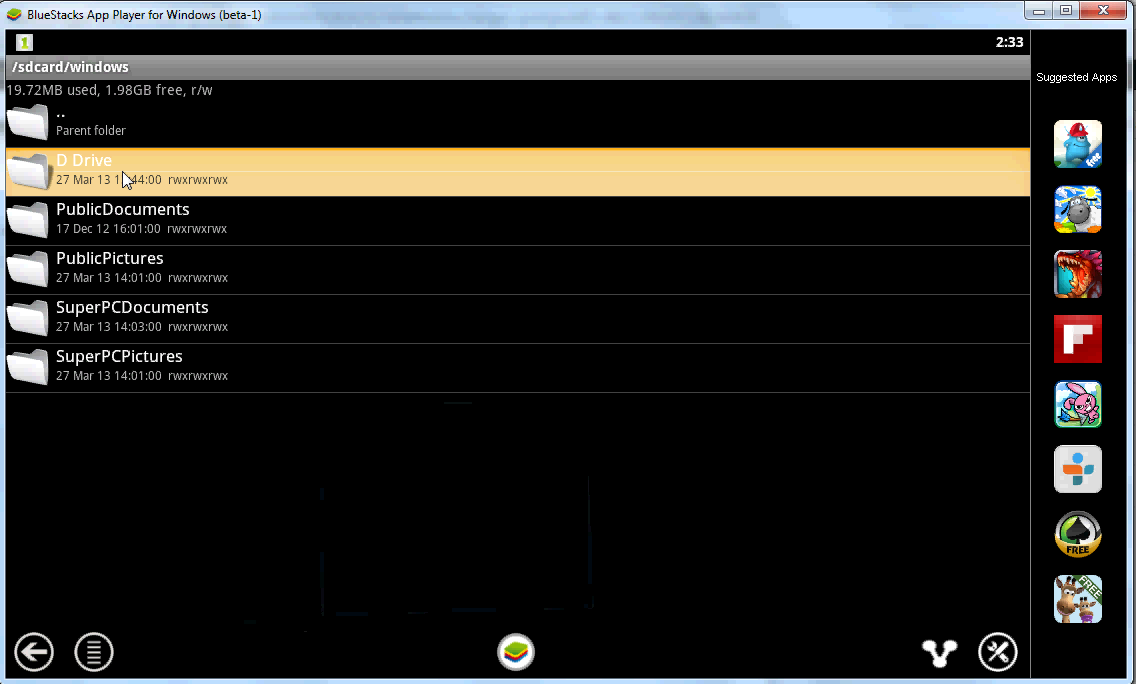Open the settings tools icon
The width and height of the screenshot is (1136, 684).
click(x=998, y=652)
